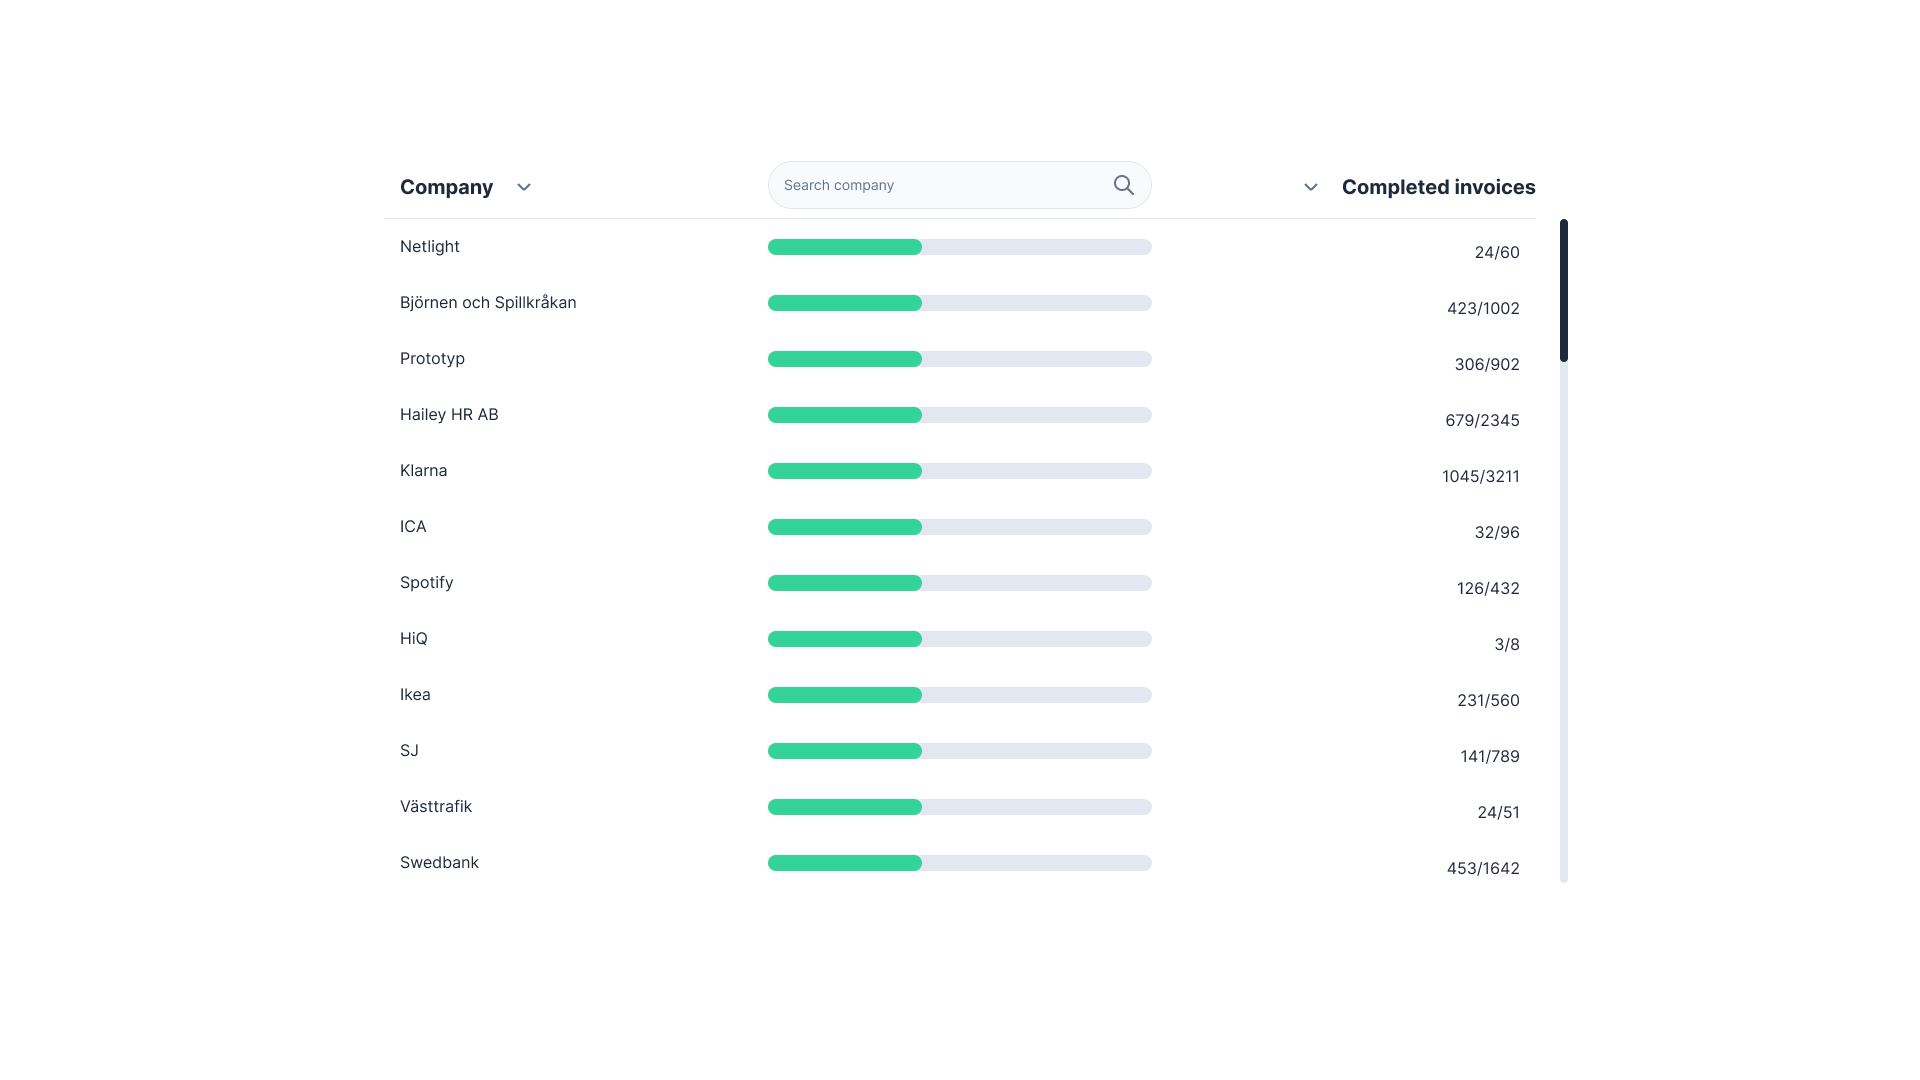This screenshot has height=1080, width=1920.
Task: Select the Prototyp company name
Action: [x=432, y=358]
